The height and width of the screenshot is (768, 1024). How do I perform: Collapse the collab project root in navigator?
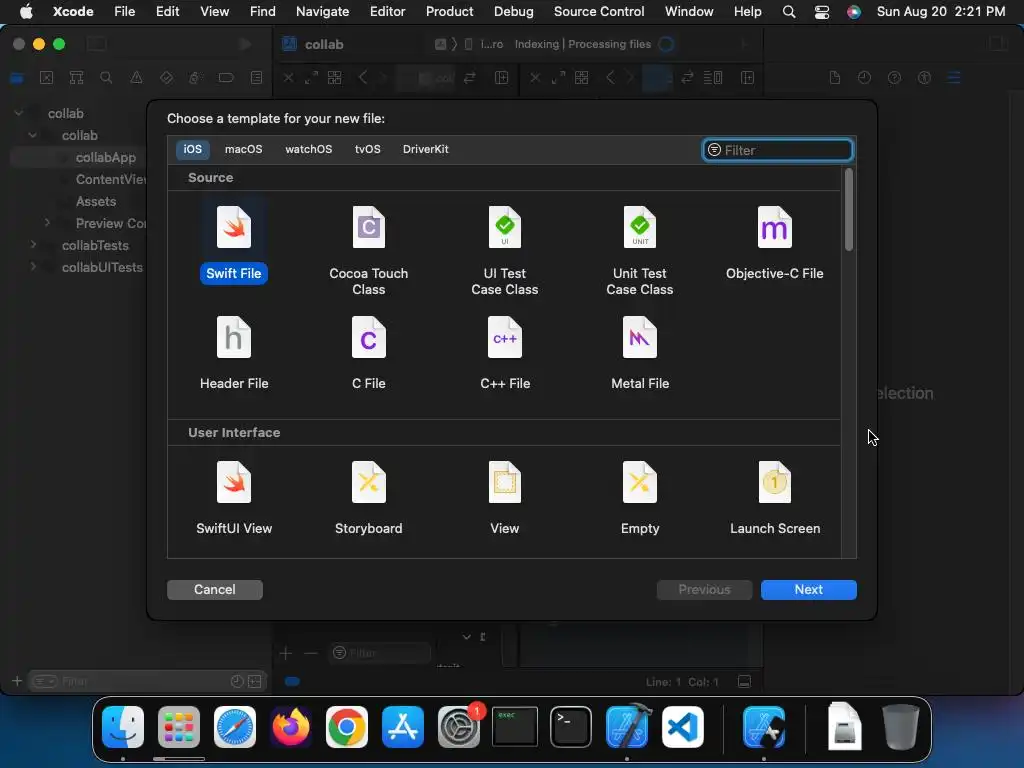[19, 113]
